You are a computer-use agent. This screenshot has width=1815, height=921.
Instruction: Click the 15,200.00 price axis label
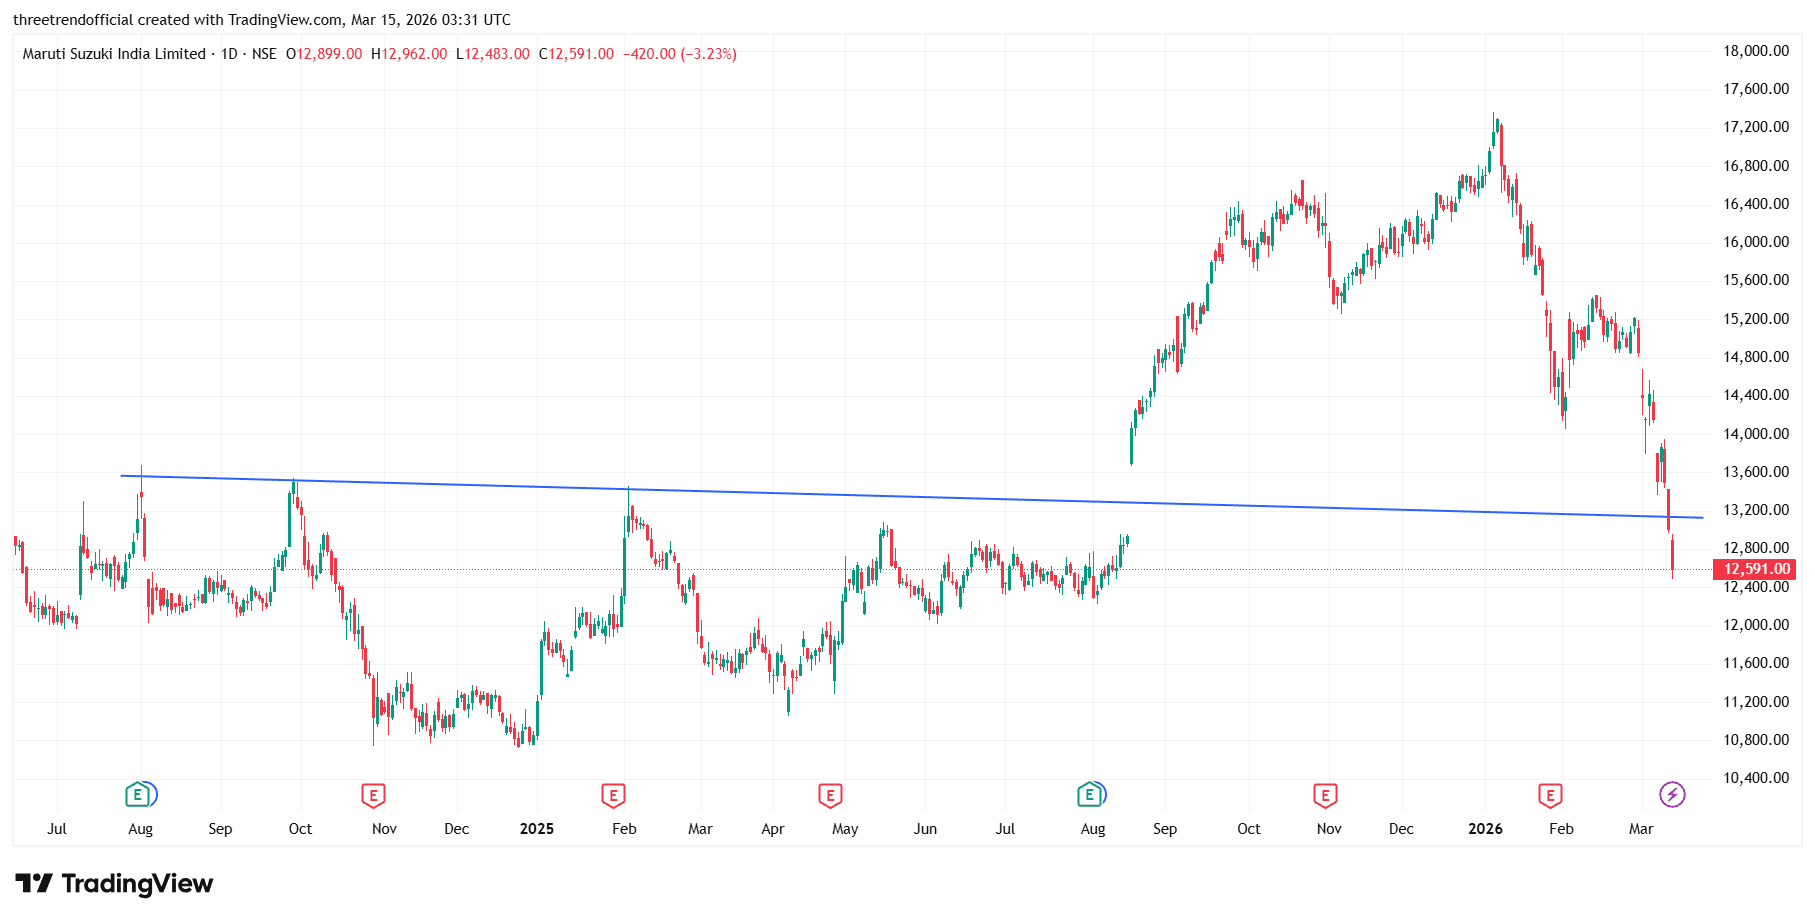click(1756, 319)
